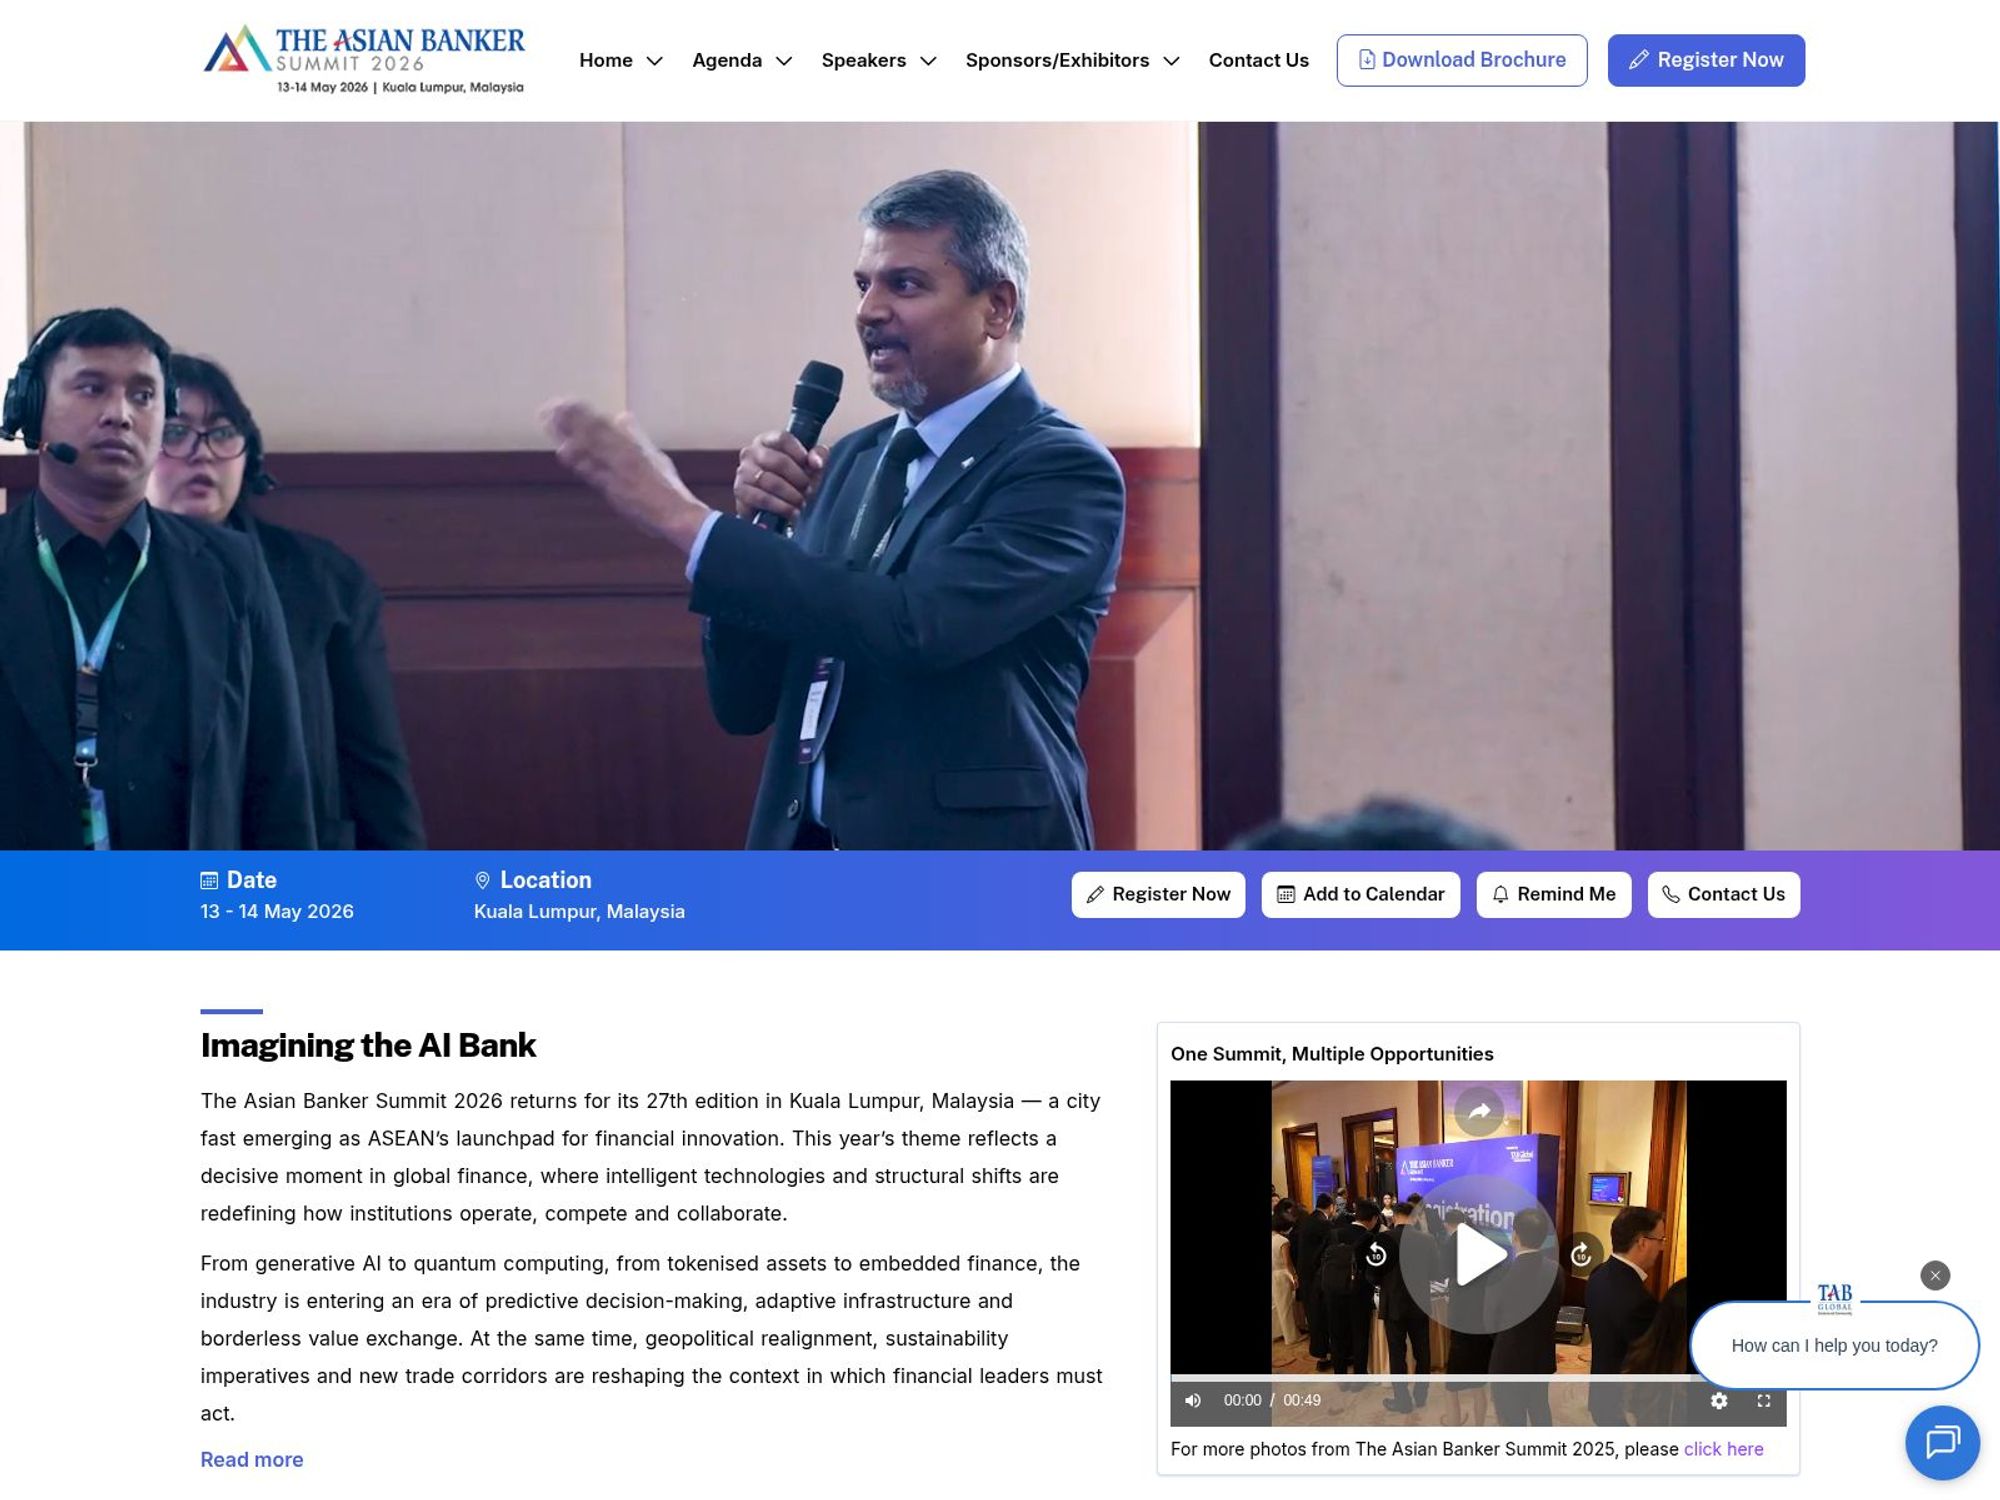
Task: Enter fullscreen on the summit video
Action: [x=1763, y=1401]
